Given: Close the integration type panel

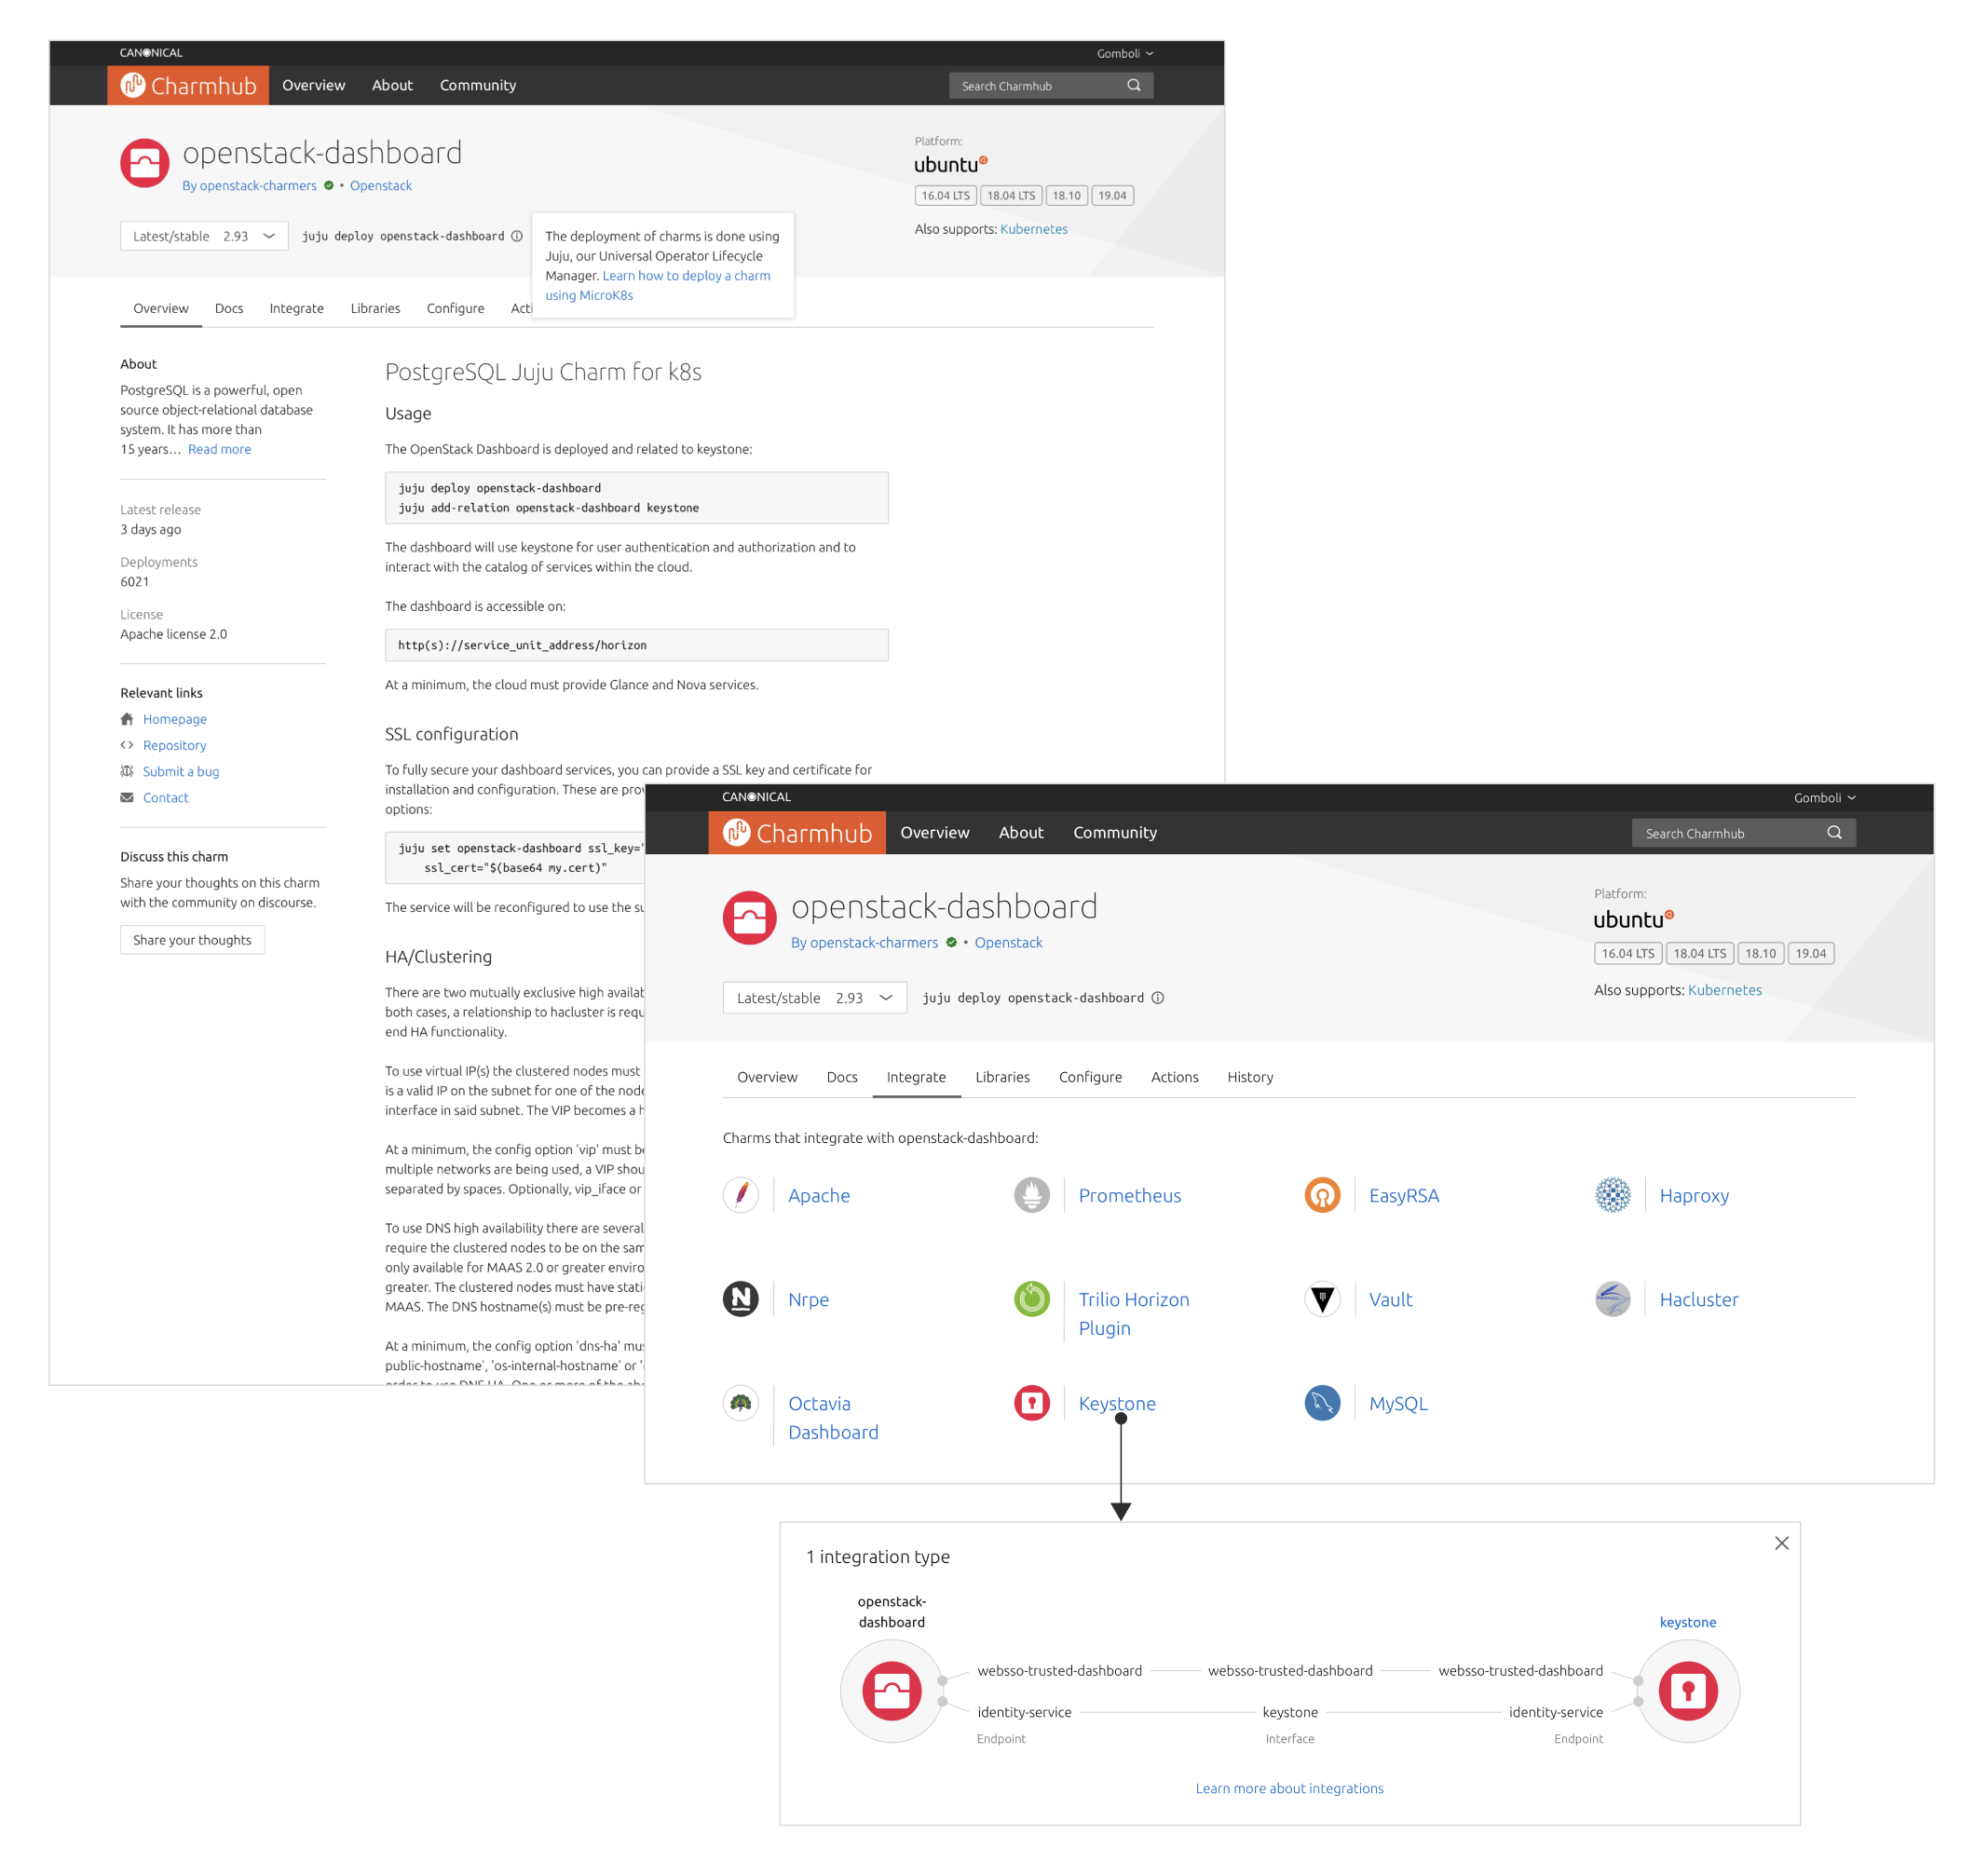Looking at the screenshot, I should (x=1781, y=1543).
